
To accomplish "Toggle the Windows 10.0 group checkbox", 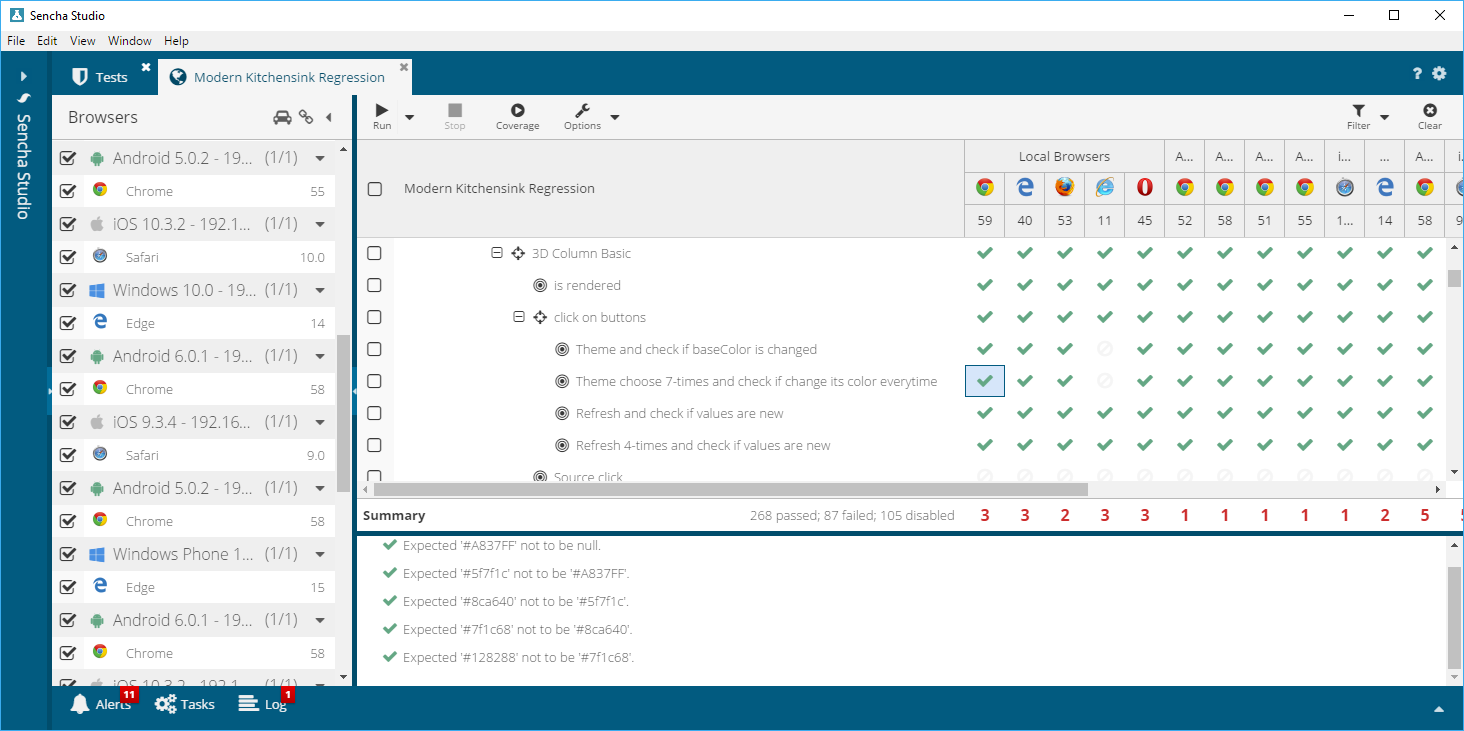I will (68, 290).
